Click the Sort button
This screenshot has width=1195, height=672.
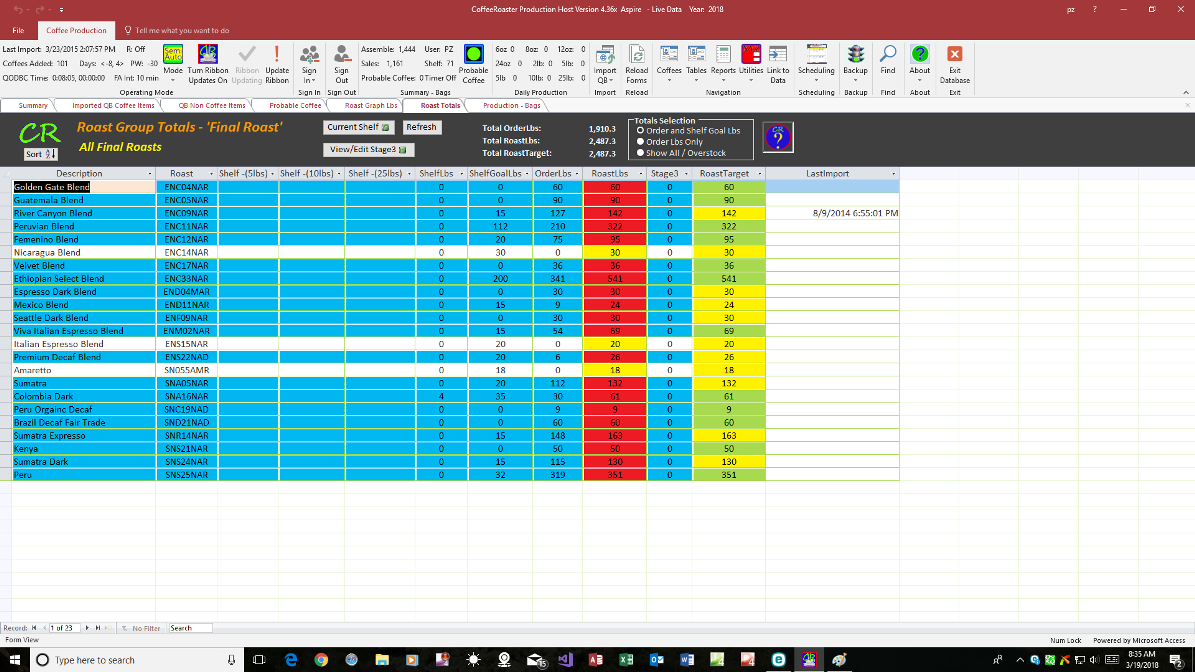pos(40,154)
